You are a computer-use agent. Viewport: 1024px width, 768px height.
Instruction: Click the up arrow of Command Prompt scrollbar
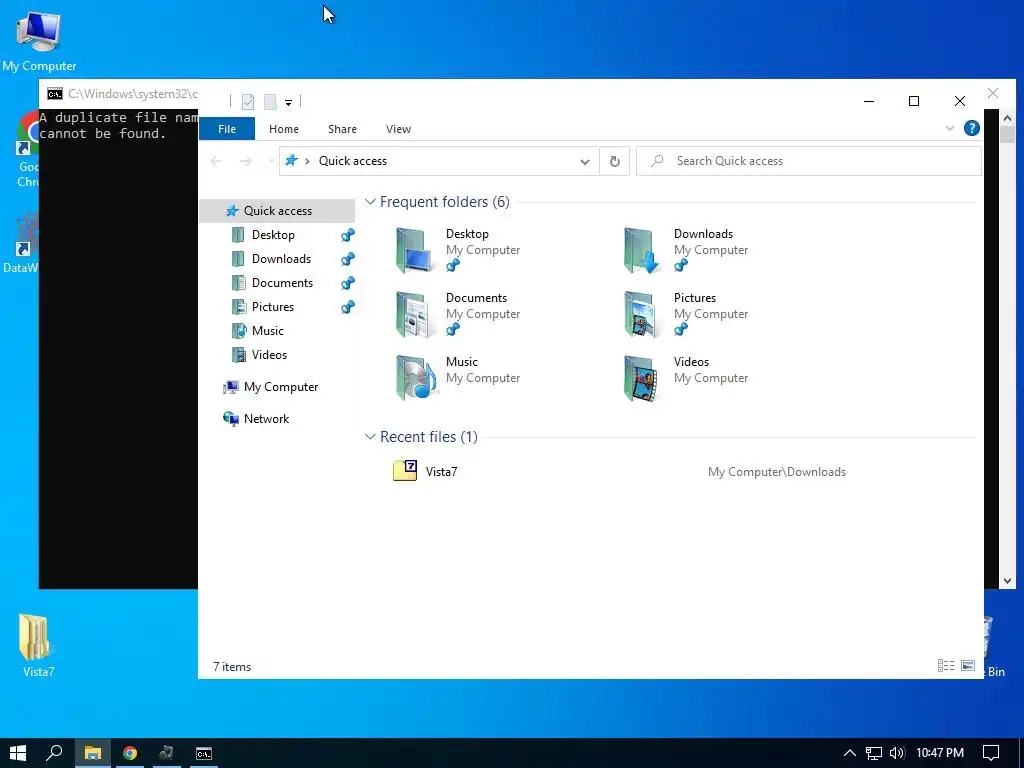1007,118
